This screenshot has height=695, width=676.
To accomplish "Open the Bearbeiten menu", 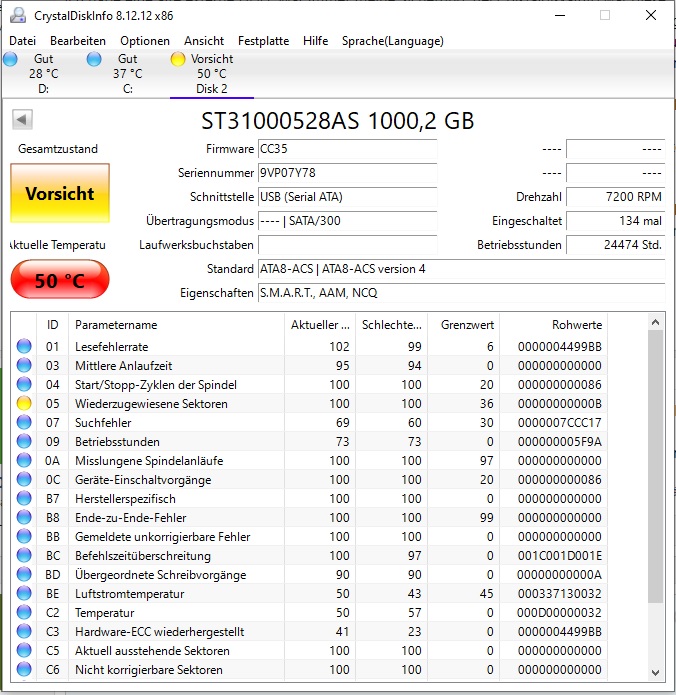I will (78, 41).
